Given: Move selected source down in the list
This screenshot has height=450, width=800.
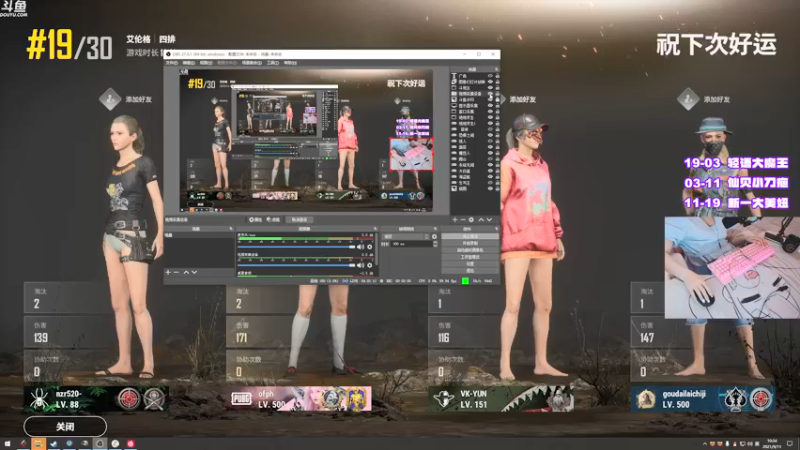Looking at the screenshot, I should 489,219.
